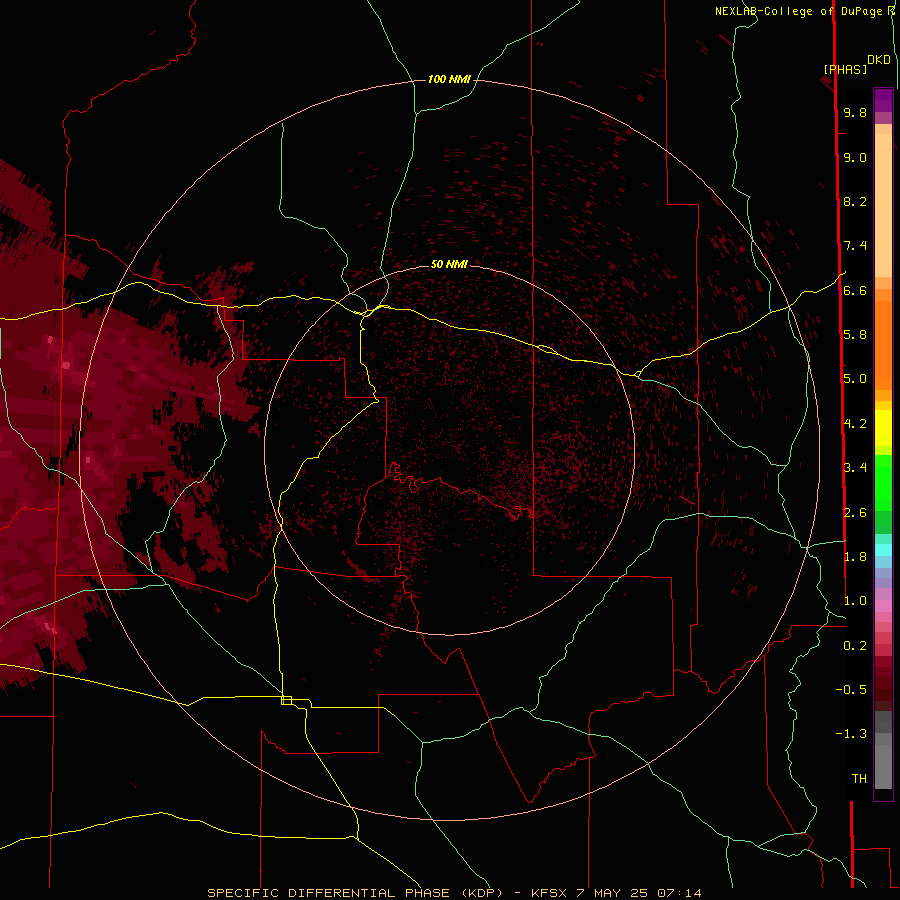900x900 pixels.
Task: Pick the cyan swatch in the color scale
Action: point(883,550)
